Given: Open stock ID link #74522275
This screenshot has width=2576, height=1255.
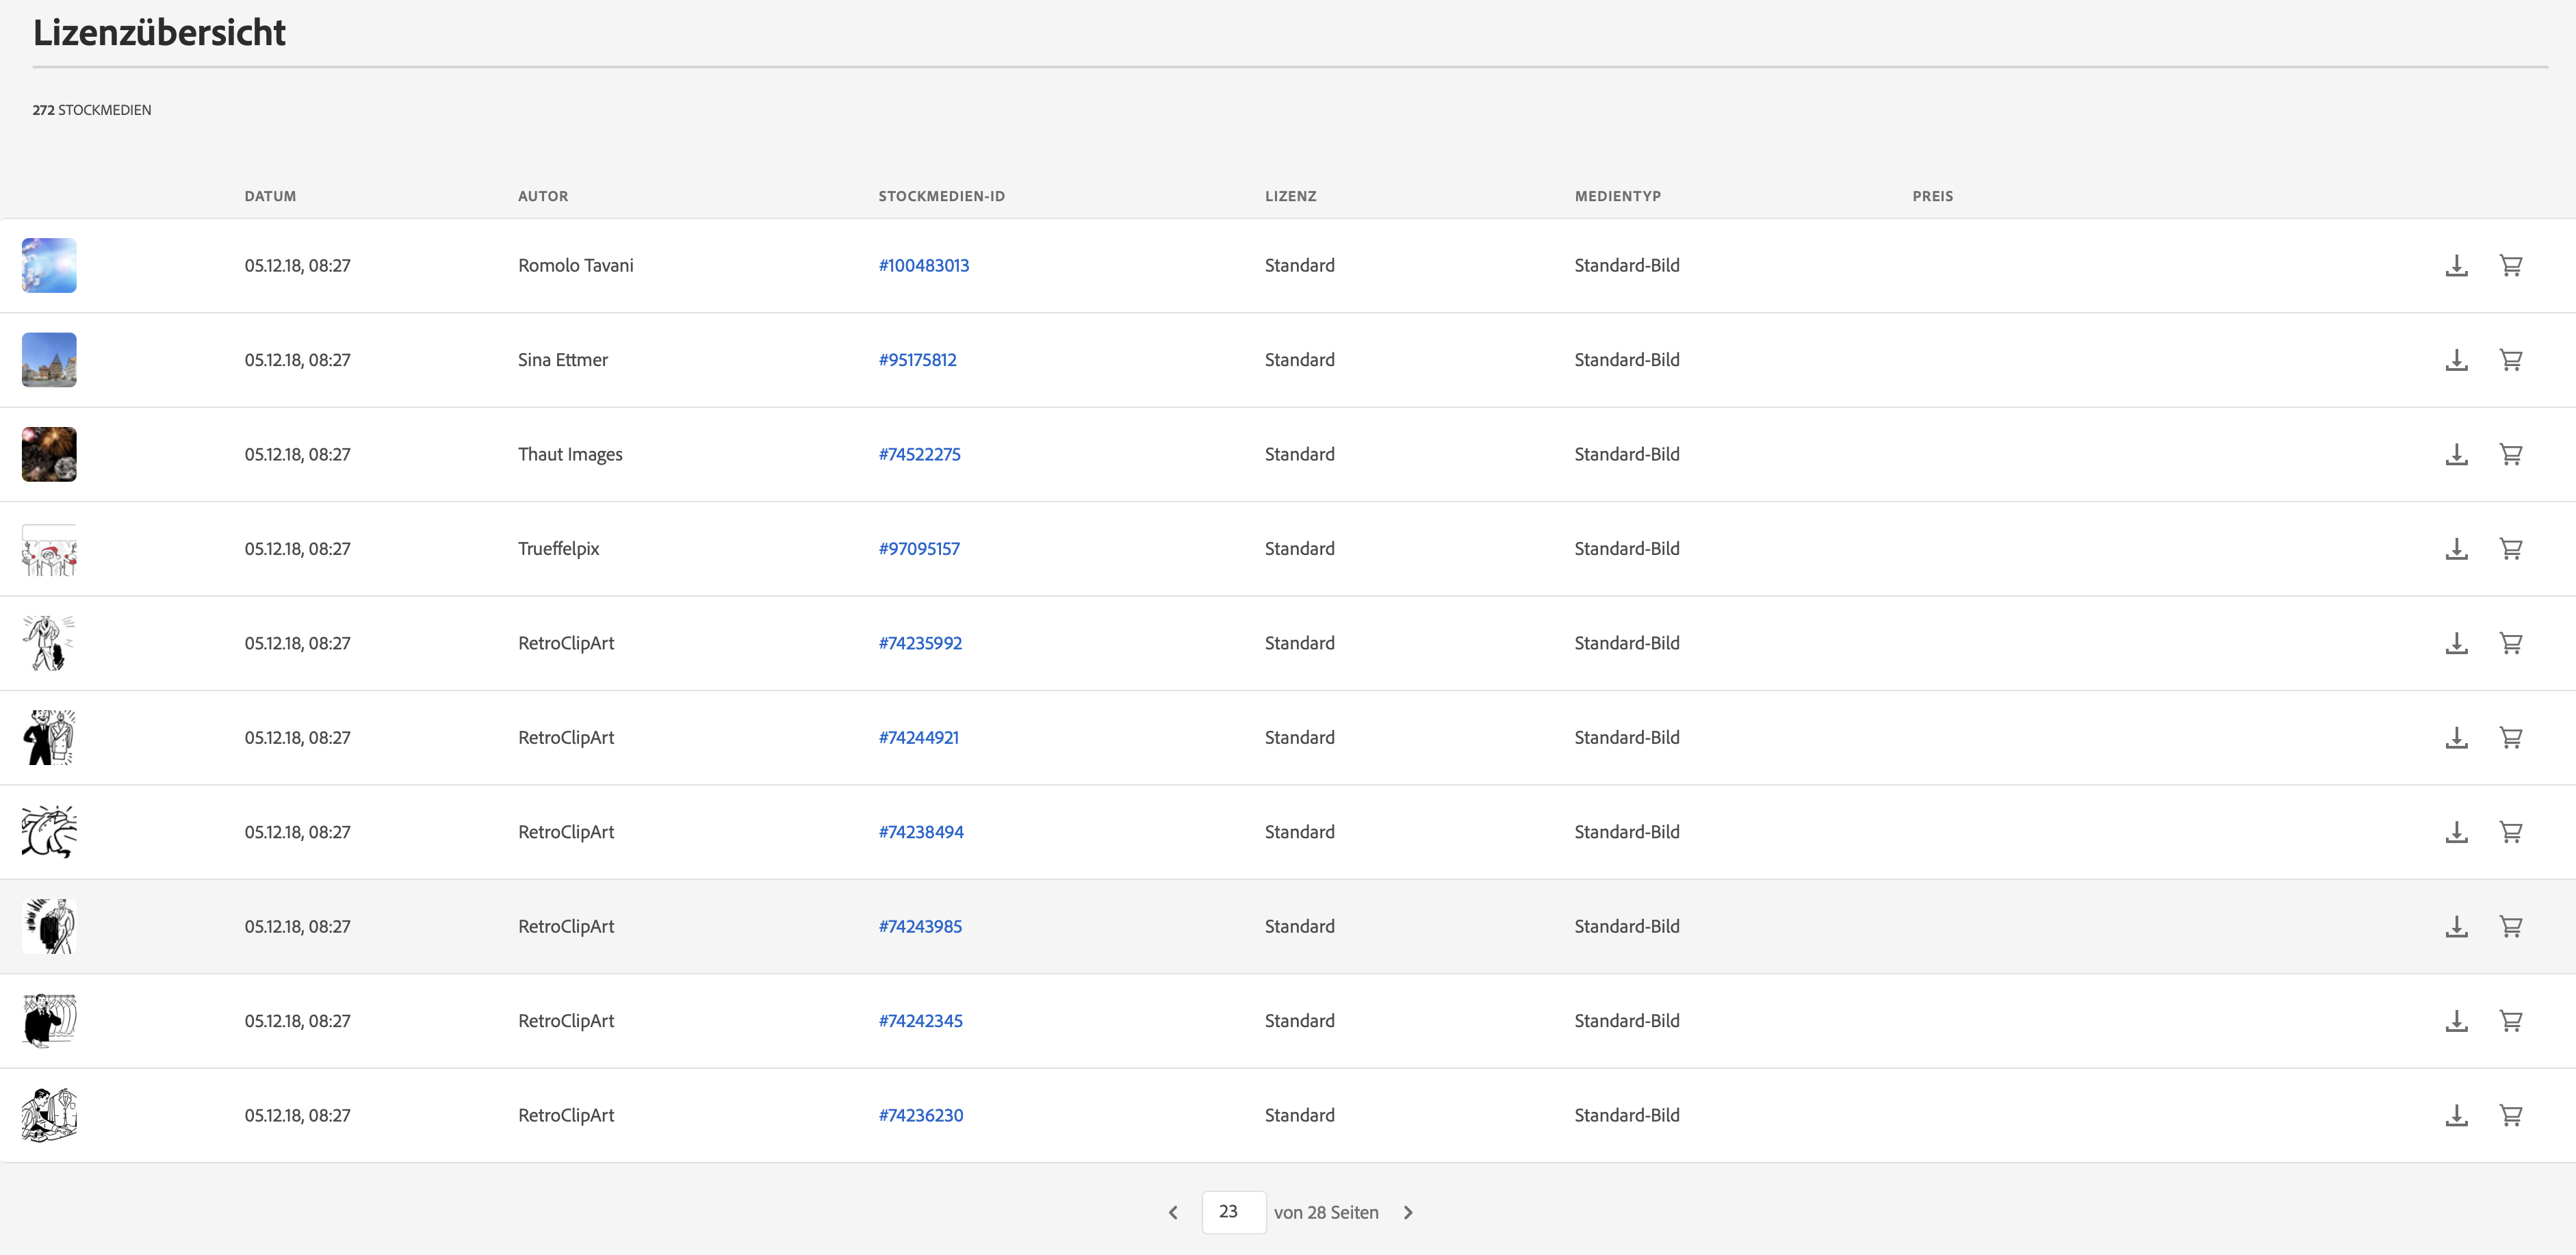Looking at the screenshot, I should [919, 454].
